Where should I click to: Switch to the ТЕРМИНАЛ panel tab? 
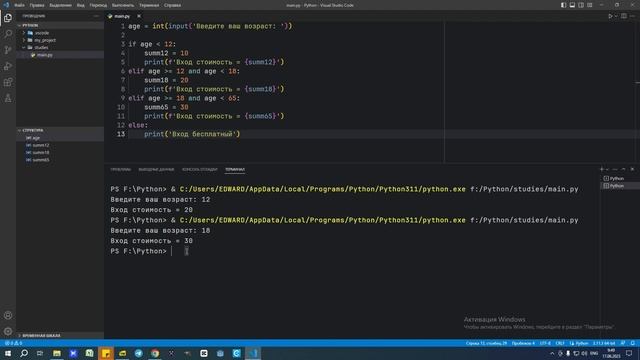[x=235, y=169]
